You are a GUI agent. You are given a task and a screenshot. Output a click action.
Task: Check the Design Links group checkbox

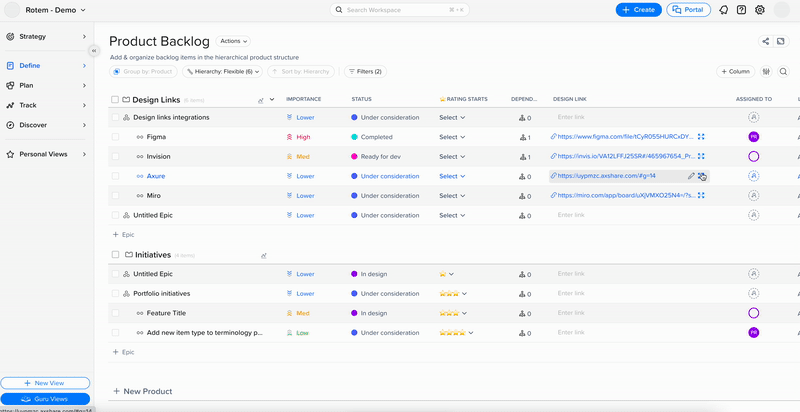click(115, 100)
